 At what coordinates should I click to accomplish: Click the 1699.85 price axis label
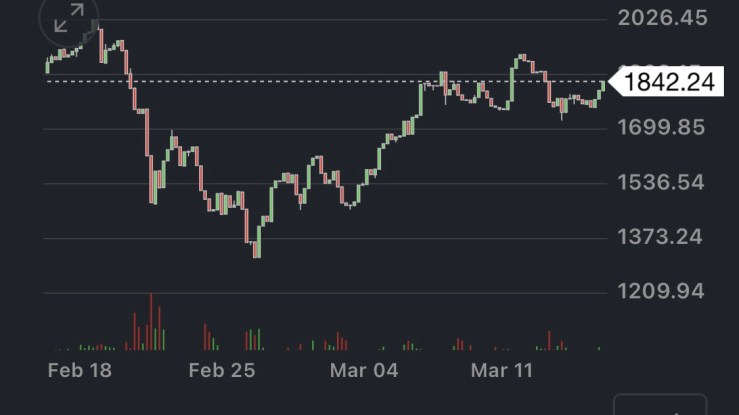[664, 127]
